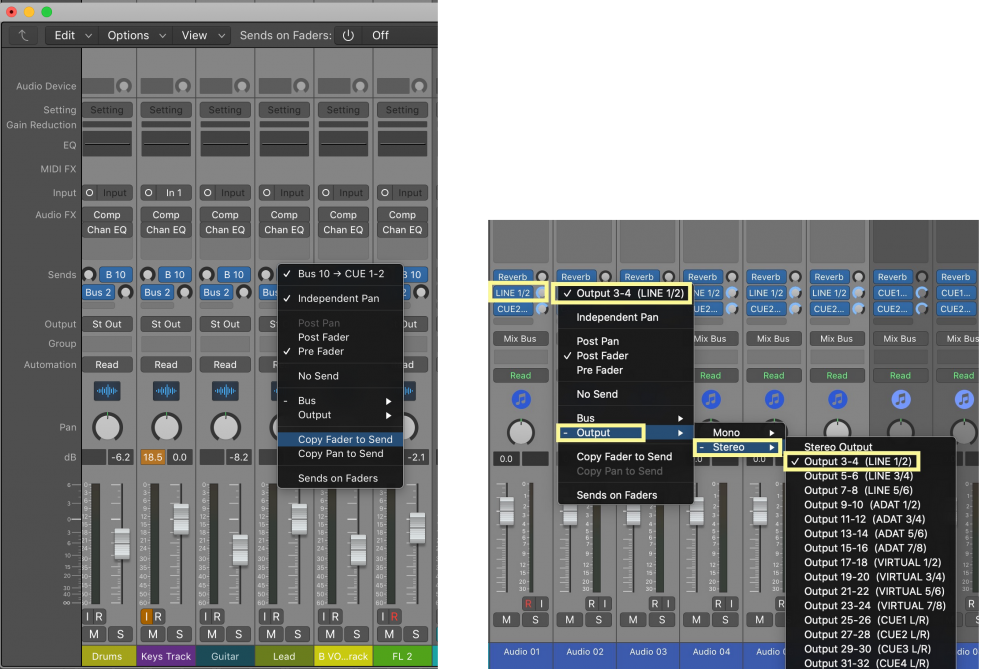Adjust the Drums pan knob
This screenshot has height=669, width=1000.
tap(107, 428)
